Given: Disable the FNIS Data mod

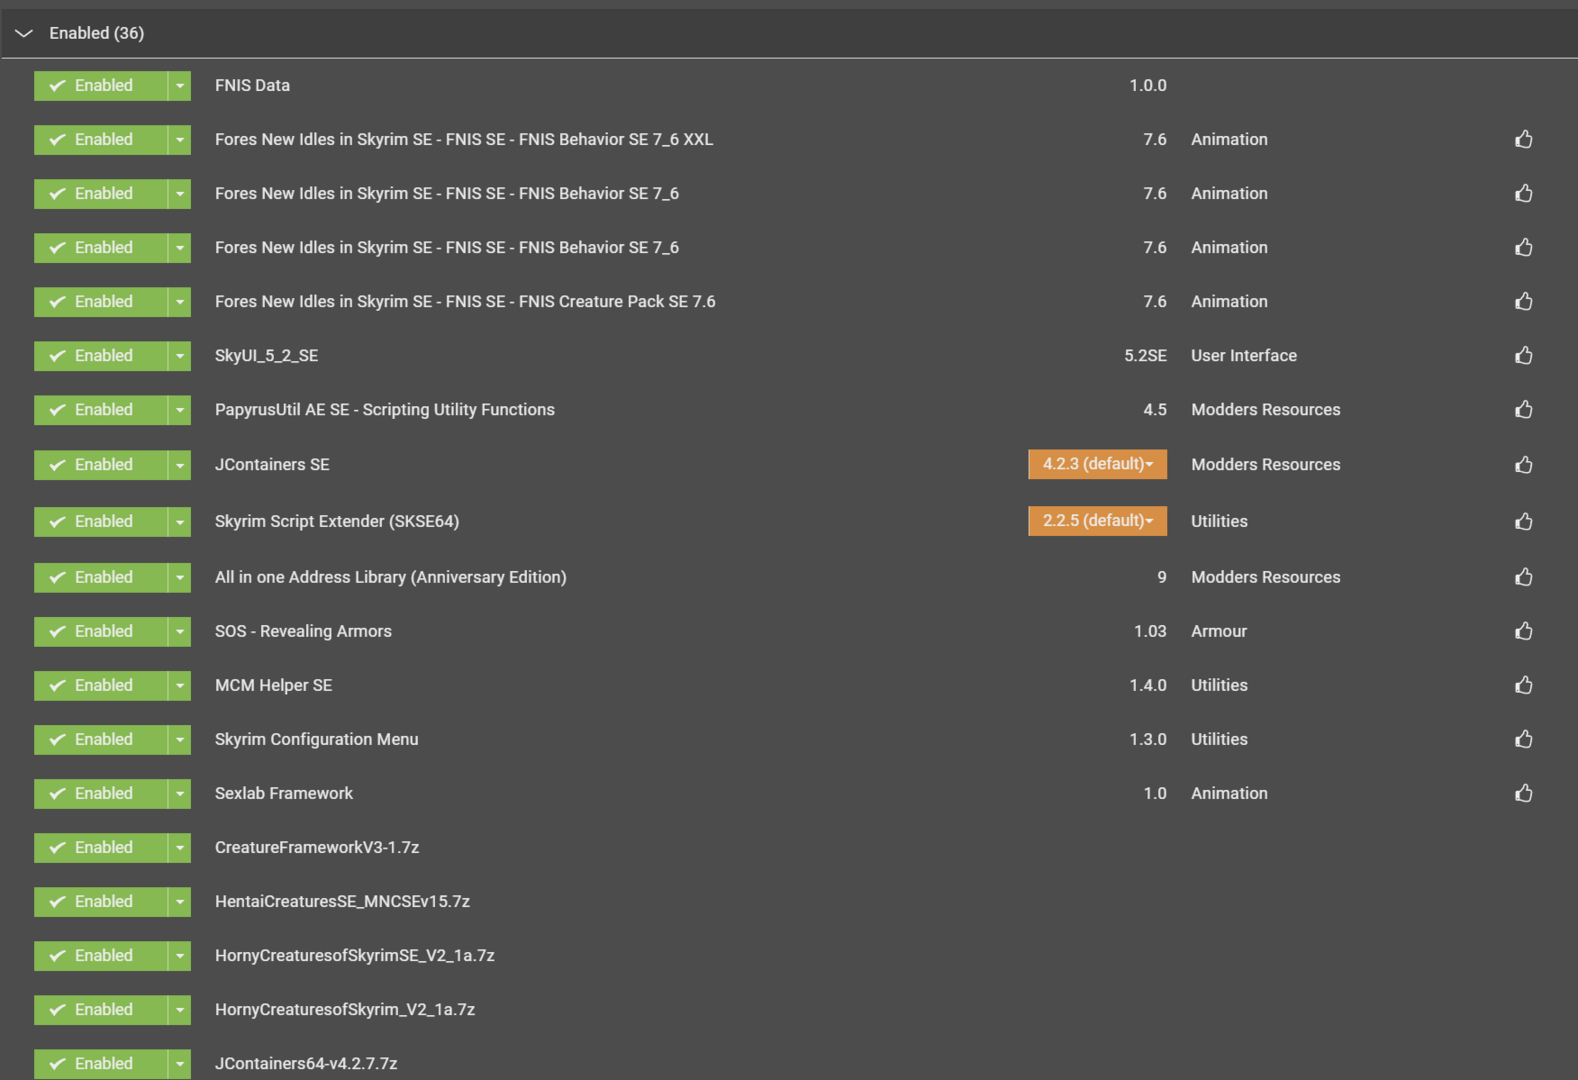Looking at the screenshot, I should pyautogui.click(x=100, y=86).
